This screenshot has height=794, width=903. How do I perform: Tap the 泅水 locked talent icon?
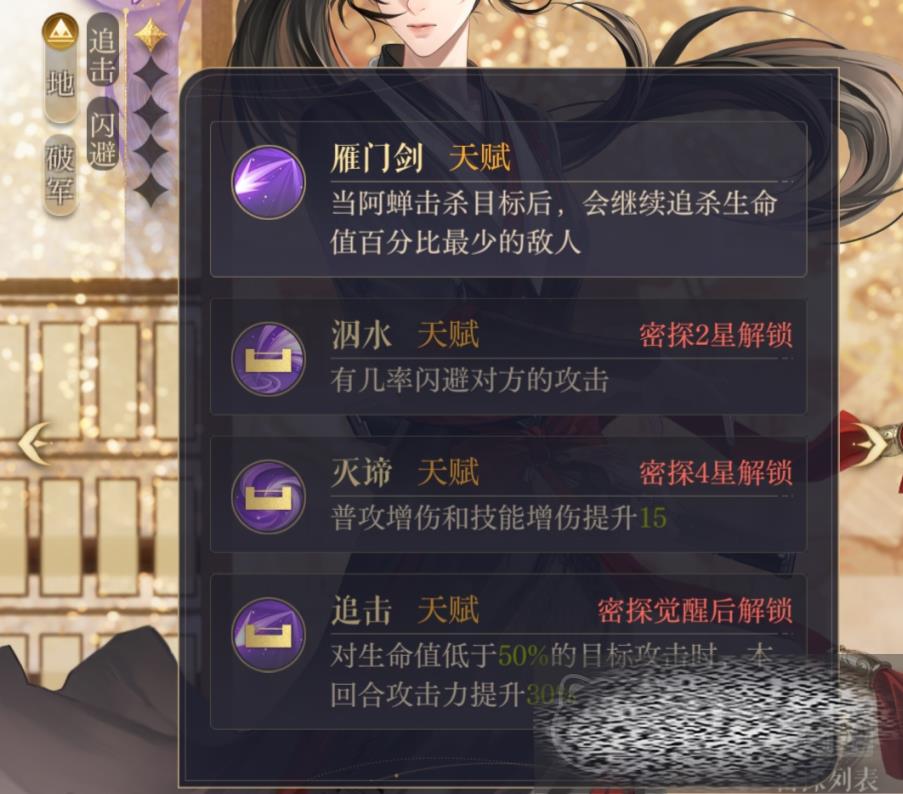pos(268,358)
